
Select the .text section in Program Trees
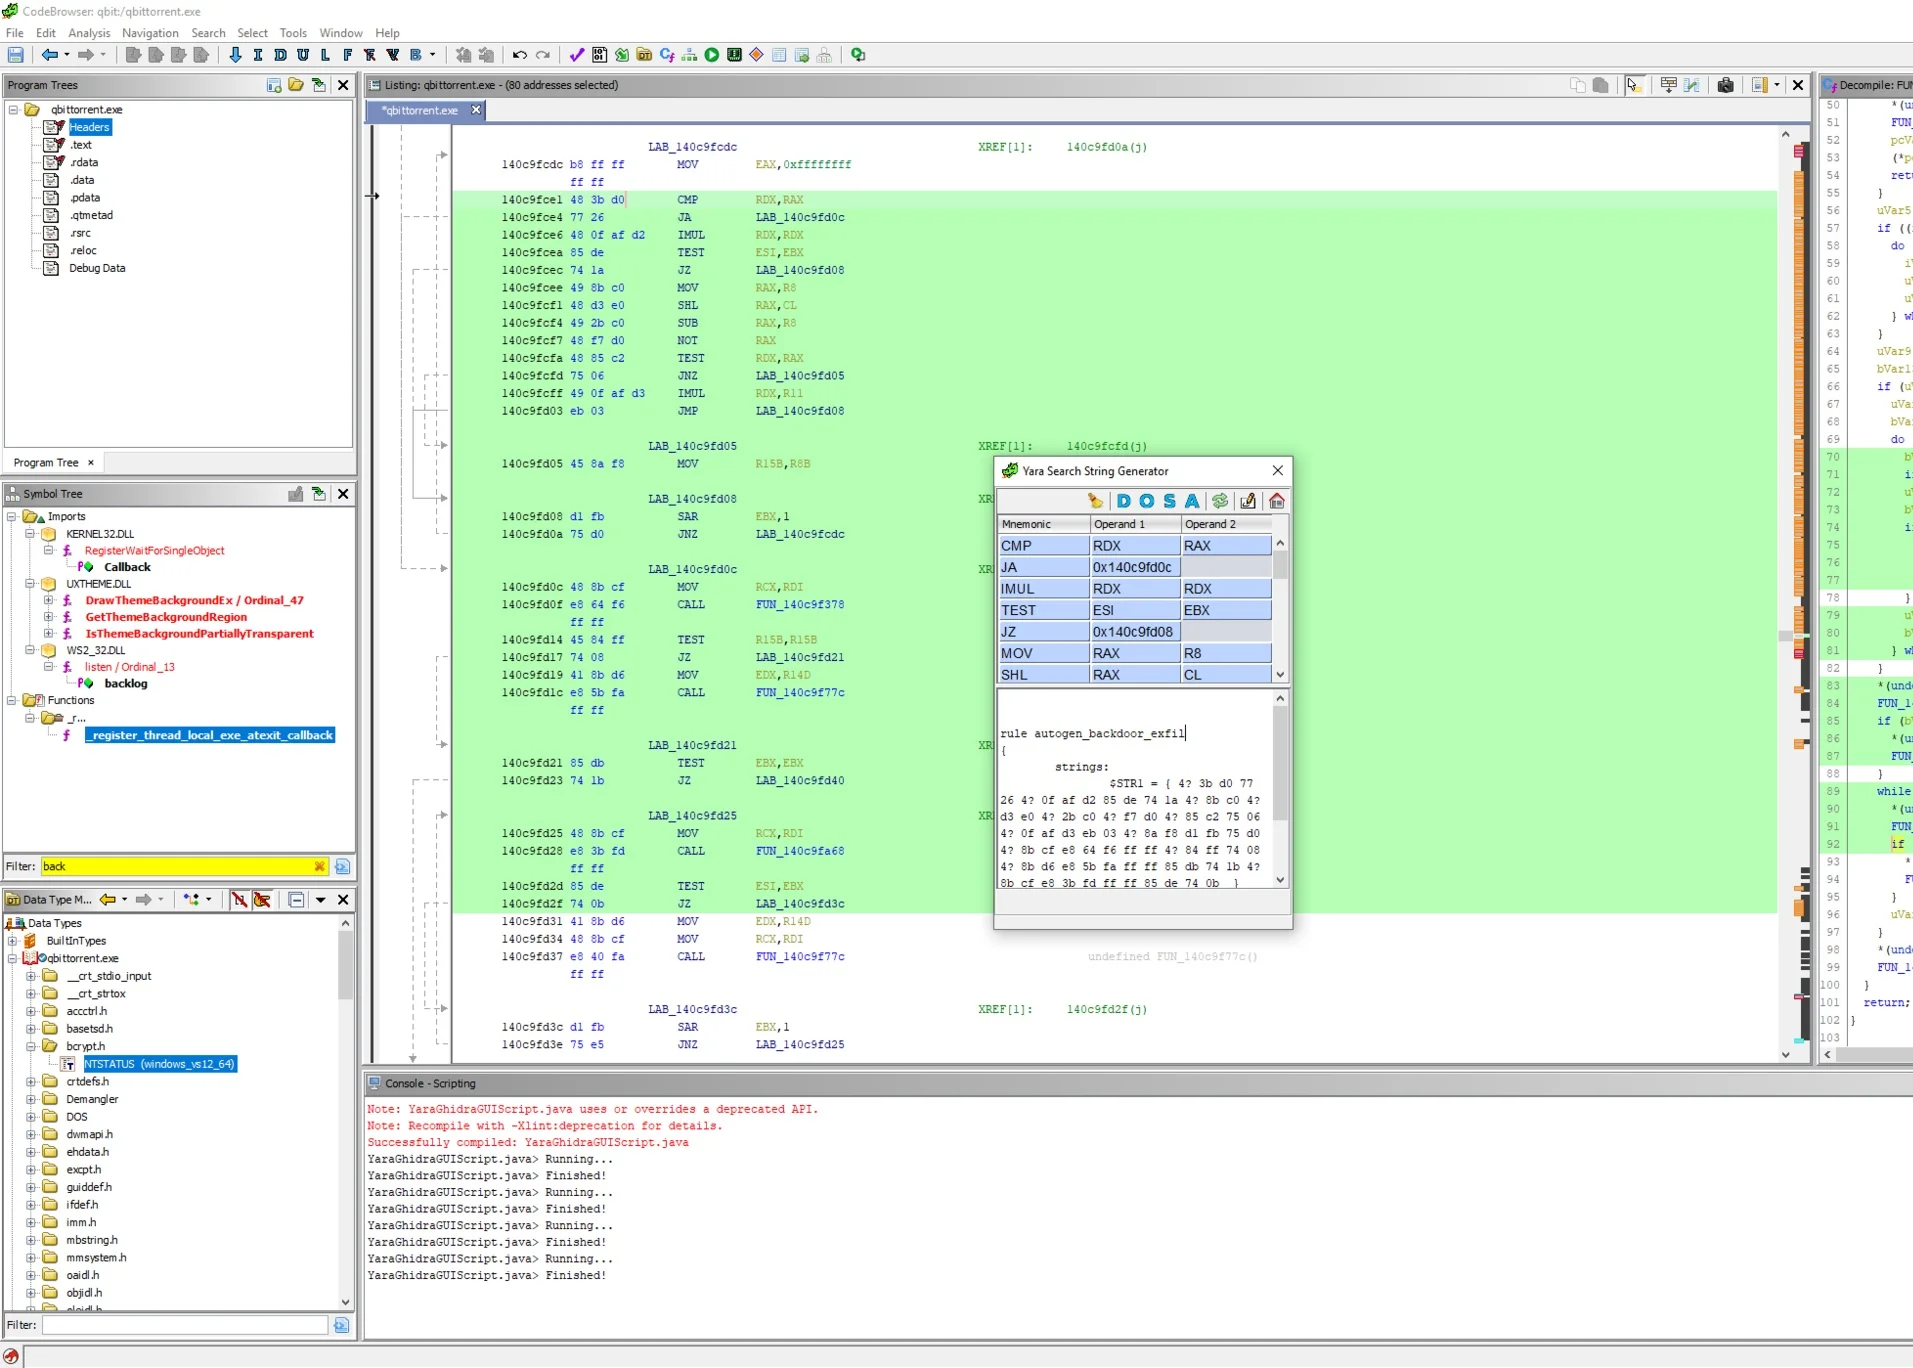point(80,145)
